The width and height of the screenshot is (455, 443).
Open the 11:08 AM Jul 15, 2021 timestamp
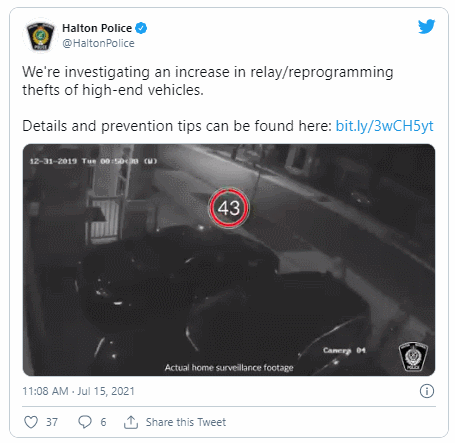(78, 391)
